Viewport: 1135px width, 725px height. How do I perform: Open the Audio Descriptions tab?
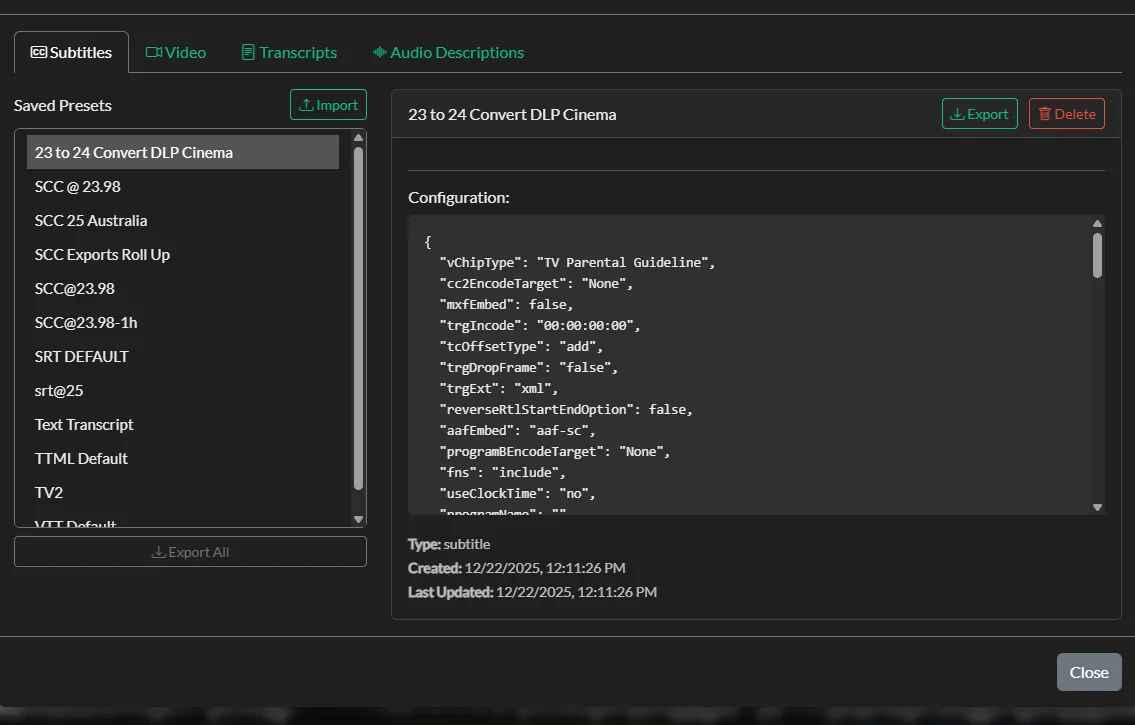coord(448,52)
